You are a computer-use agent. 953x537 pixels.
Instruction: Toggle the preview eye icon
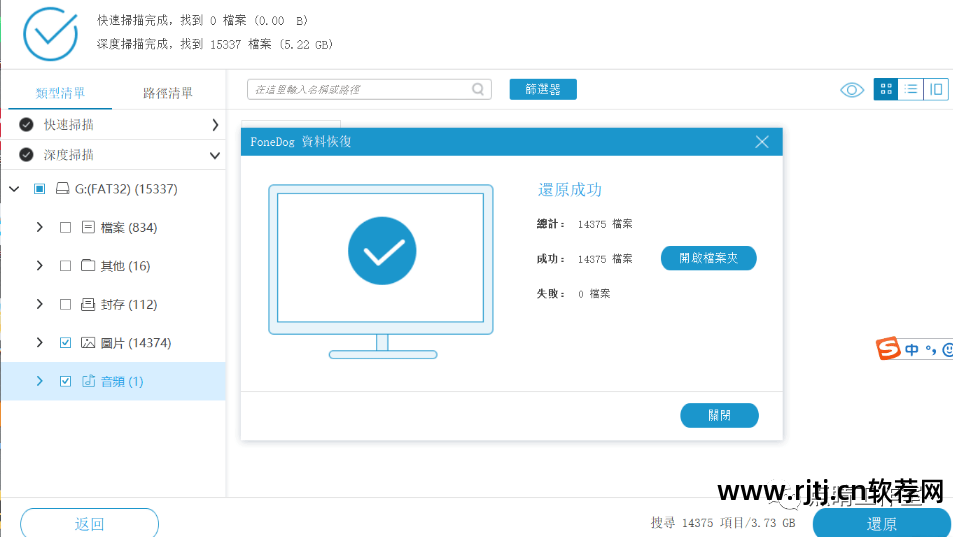pyautogui.click(x=852, y=90)
